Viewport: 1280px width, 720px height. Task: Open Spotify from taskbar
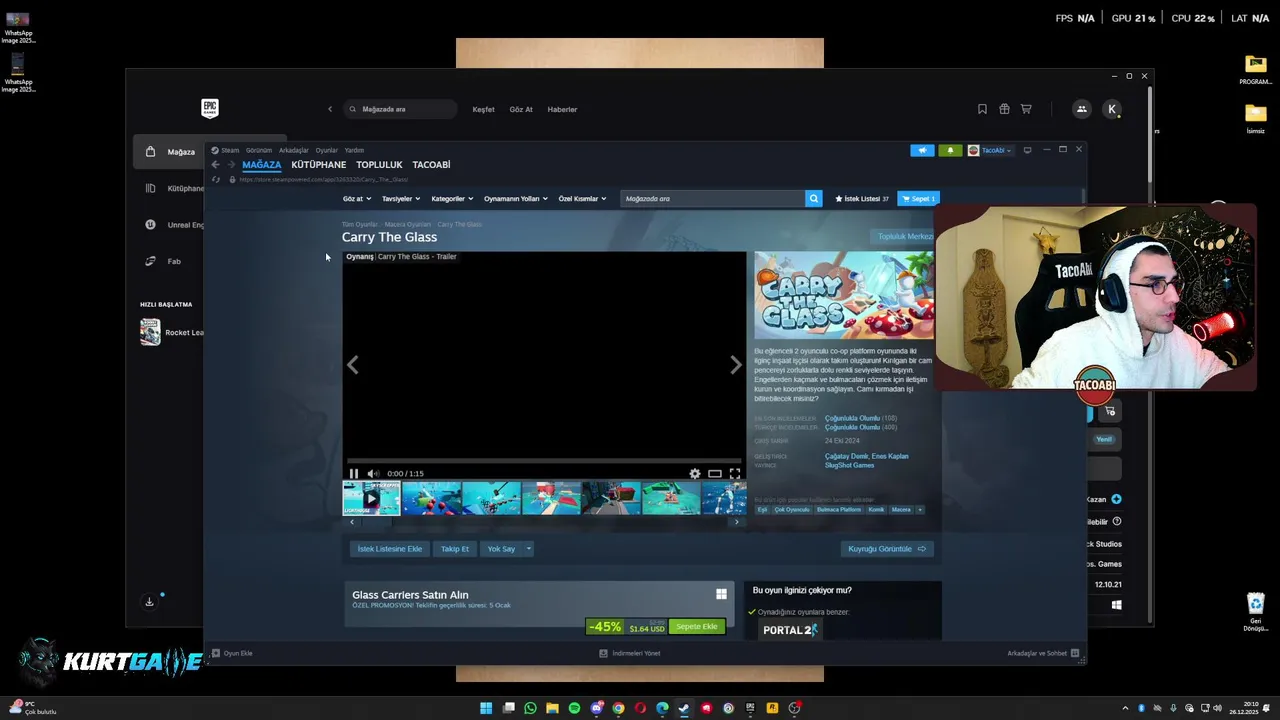[574, 708]
